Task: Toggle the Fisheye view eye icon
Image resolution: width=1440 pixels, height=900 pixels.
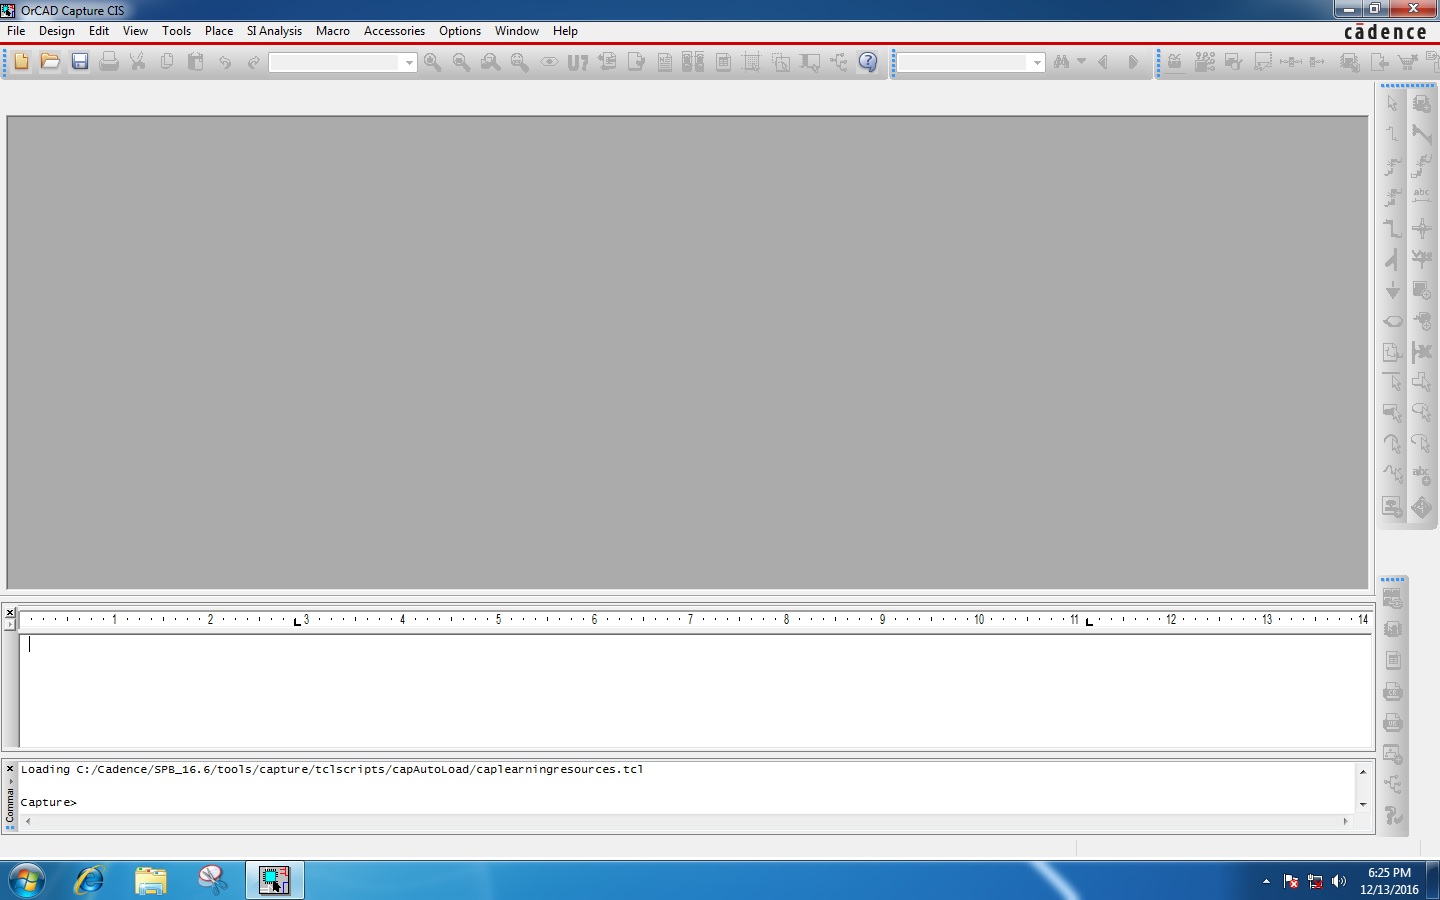Action: click(x=549, y=62)
